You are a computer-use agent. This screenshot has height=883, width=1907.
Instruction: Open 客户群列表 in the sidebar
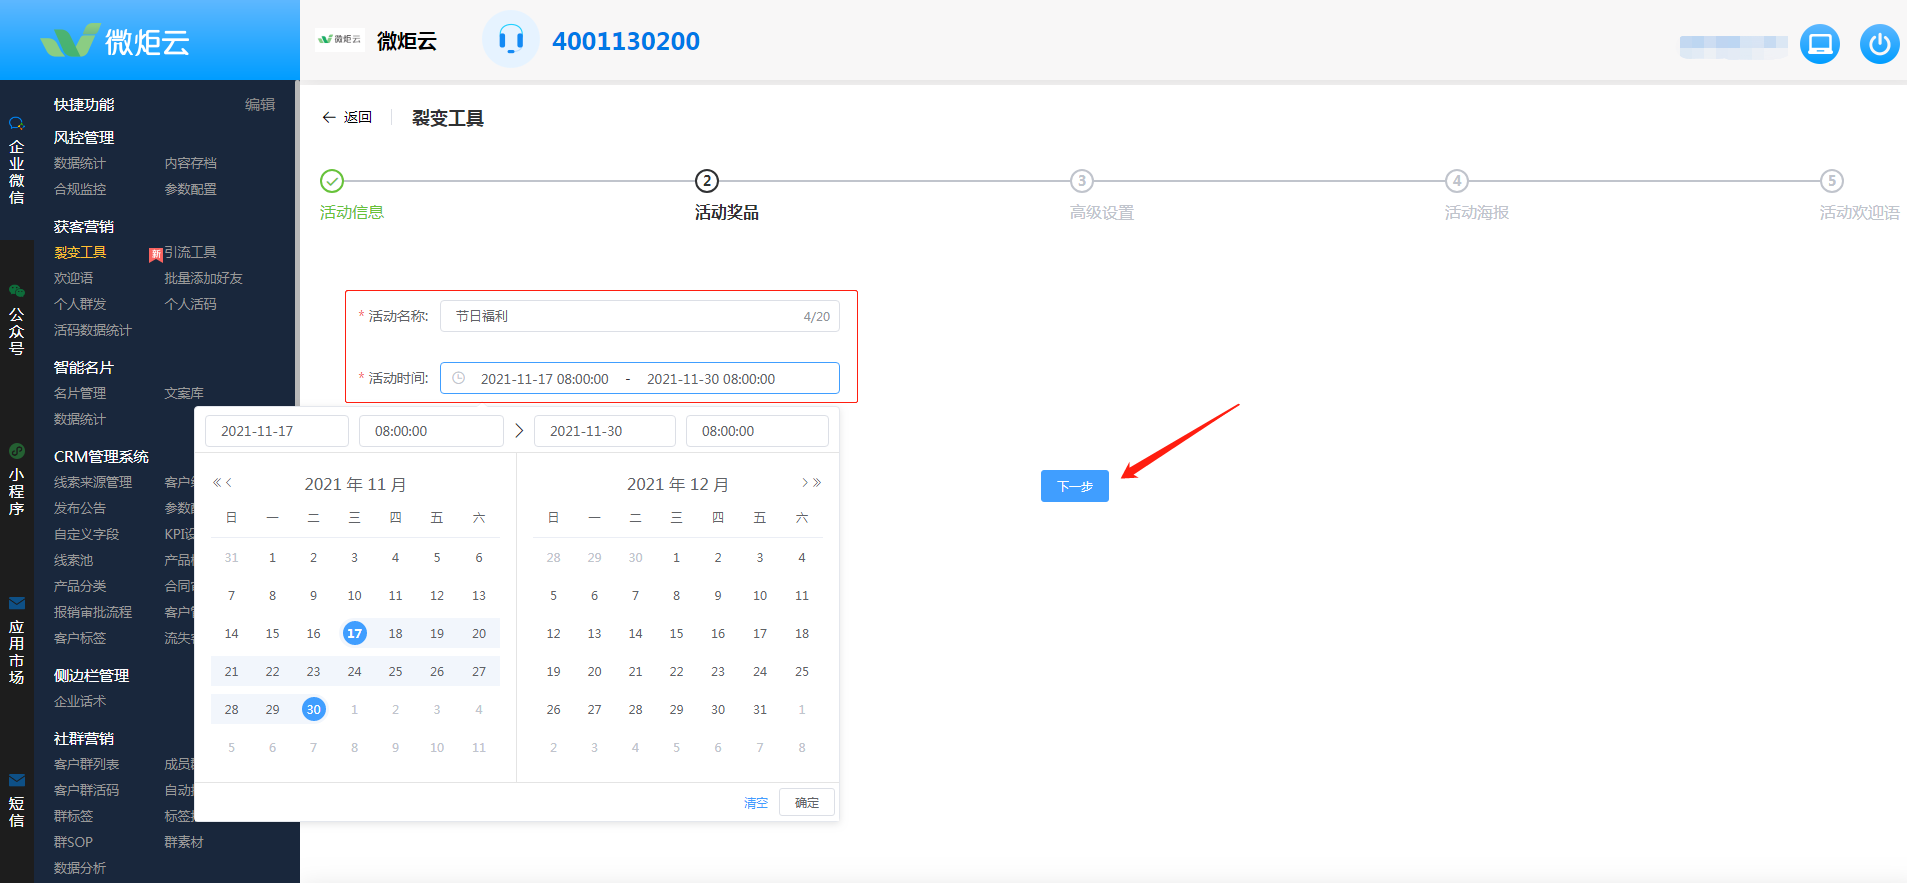pos(86,765)
